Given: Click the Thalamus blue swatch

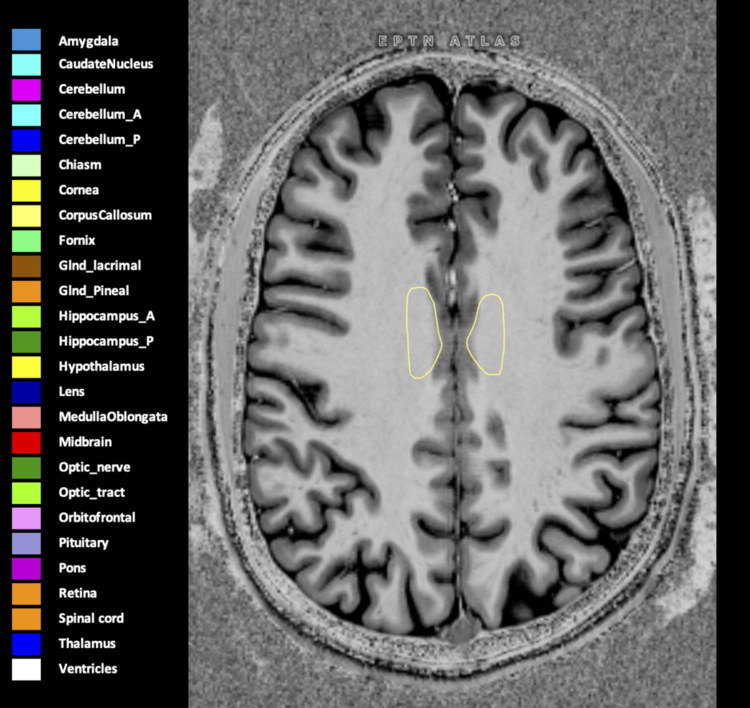Looking at the screenshot, I should (26, 644).
